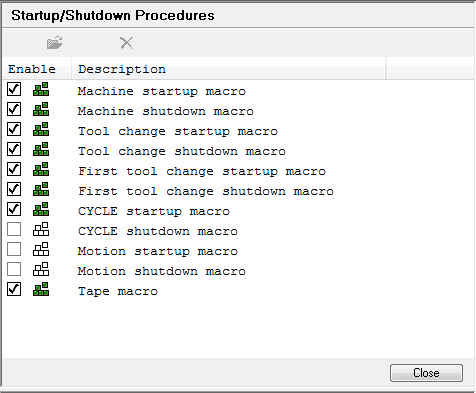The height and width of the screenshot is (393, 476).
Task: Click the CYCLE shutdown macro blocks icon
Action: tap(41, 229)
